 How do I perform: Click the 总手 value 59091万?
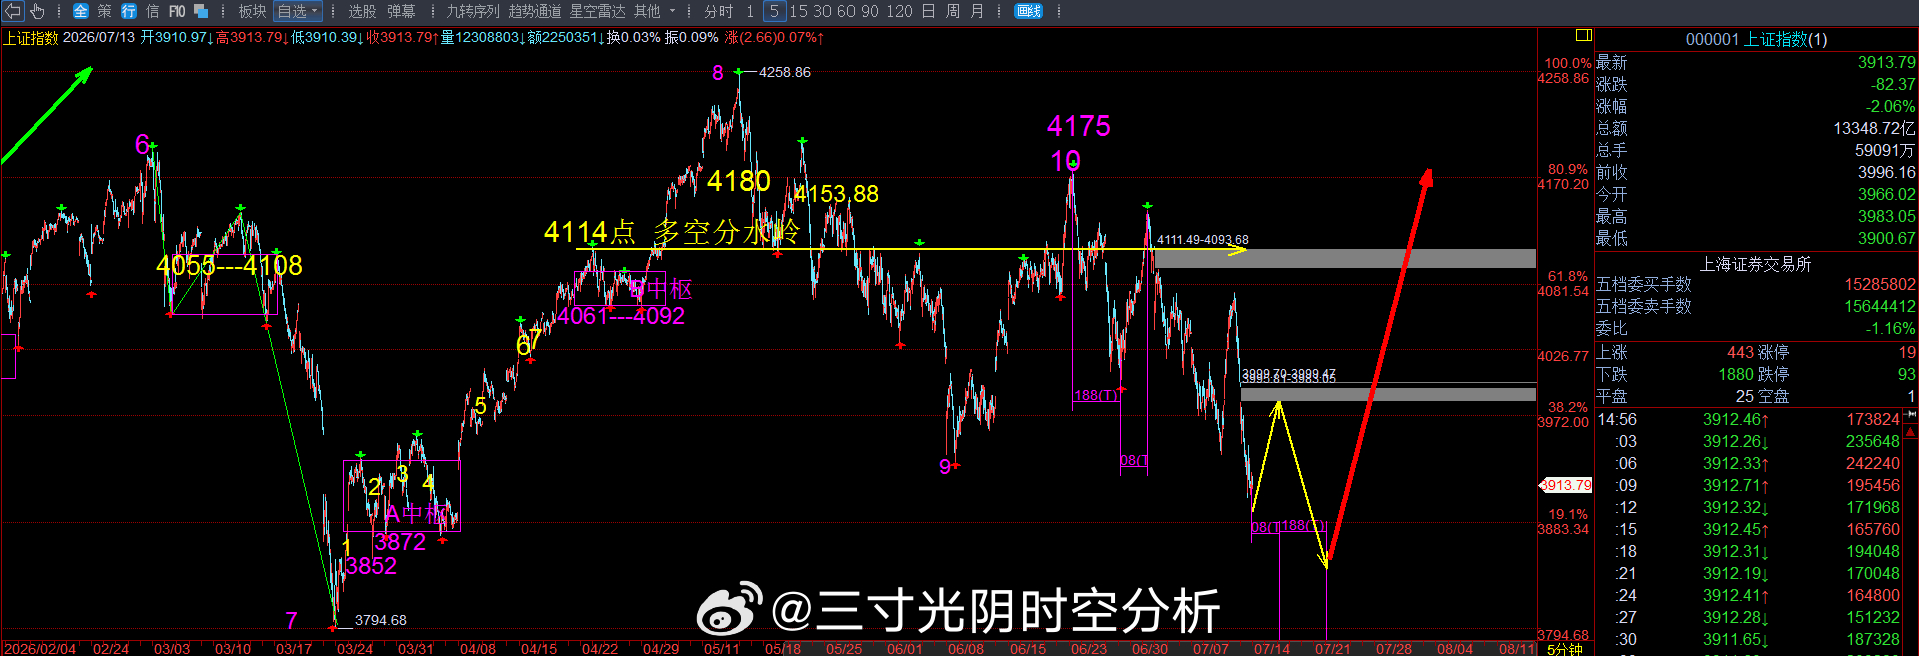pos(1885,150)
